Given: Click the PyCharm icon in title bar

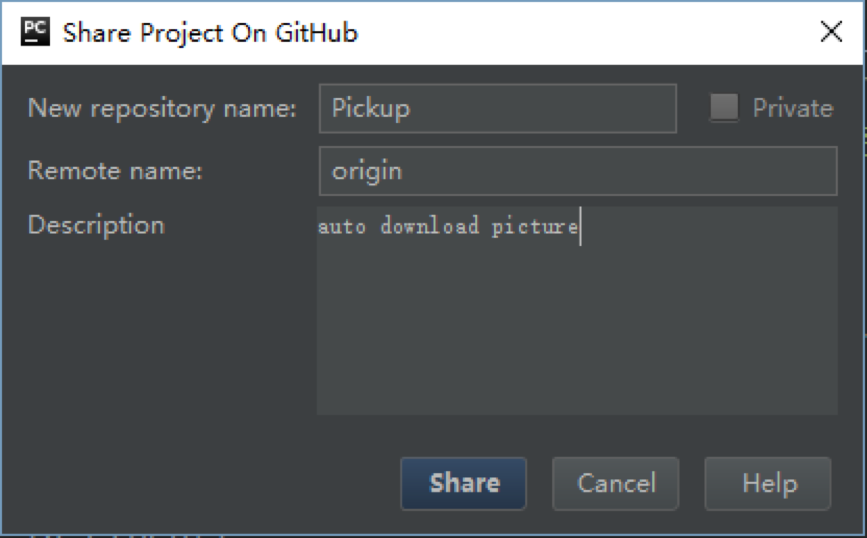Looking at the screenshot, I should click(35, 32).
